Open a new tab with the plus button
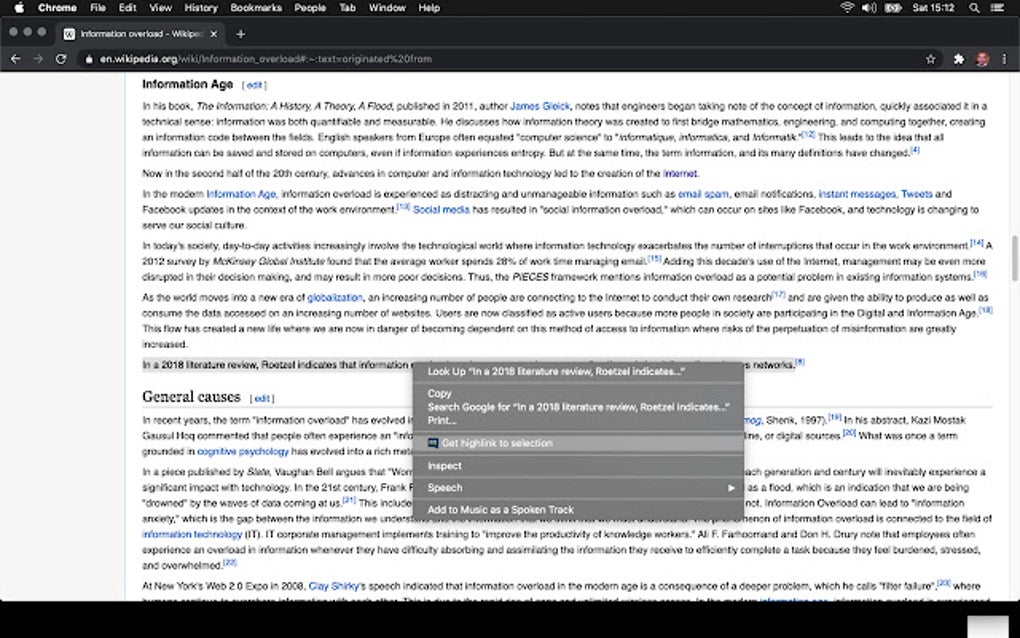This screenshot has width=1020, height=638. point(241,34)
